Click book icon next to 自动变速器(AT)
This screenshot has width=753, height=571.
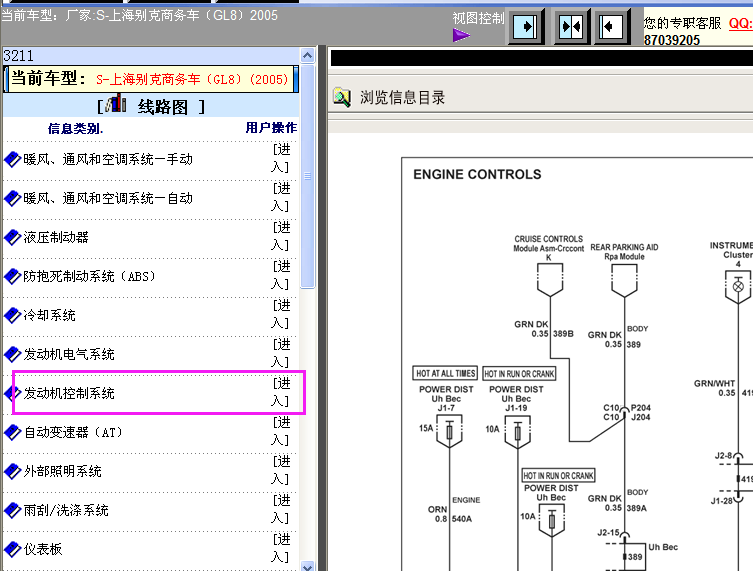coord(12,432)
